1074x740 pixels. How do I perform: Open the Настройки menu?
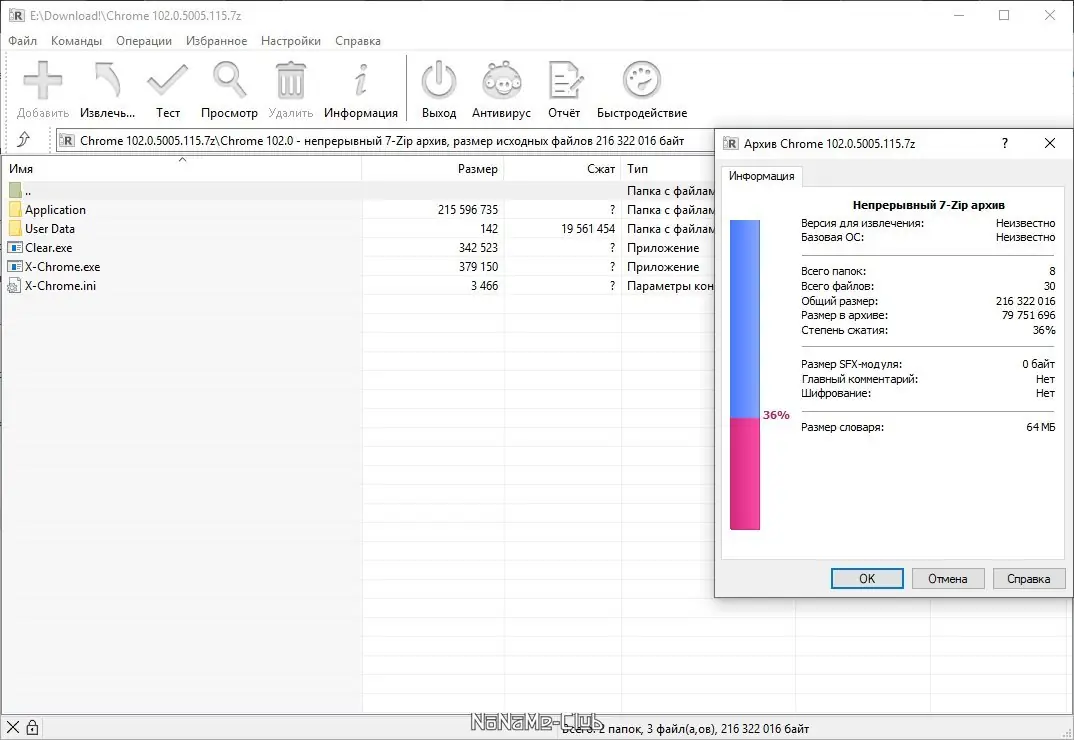pos(290,41)
